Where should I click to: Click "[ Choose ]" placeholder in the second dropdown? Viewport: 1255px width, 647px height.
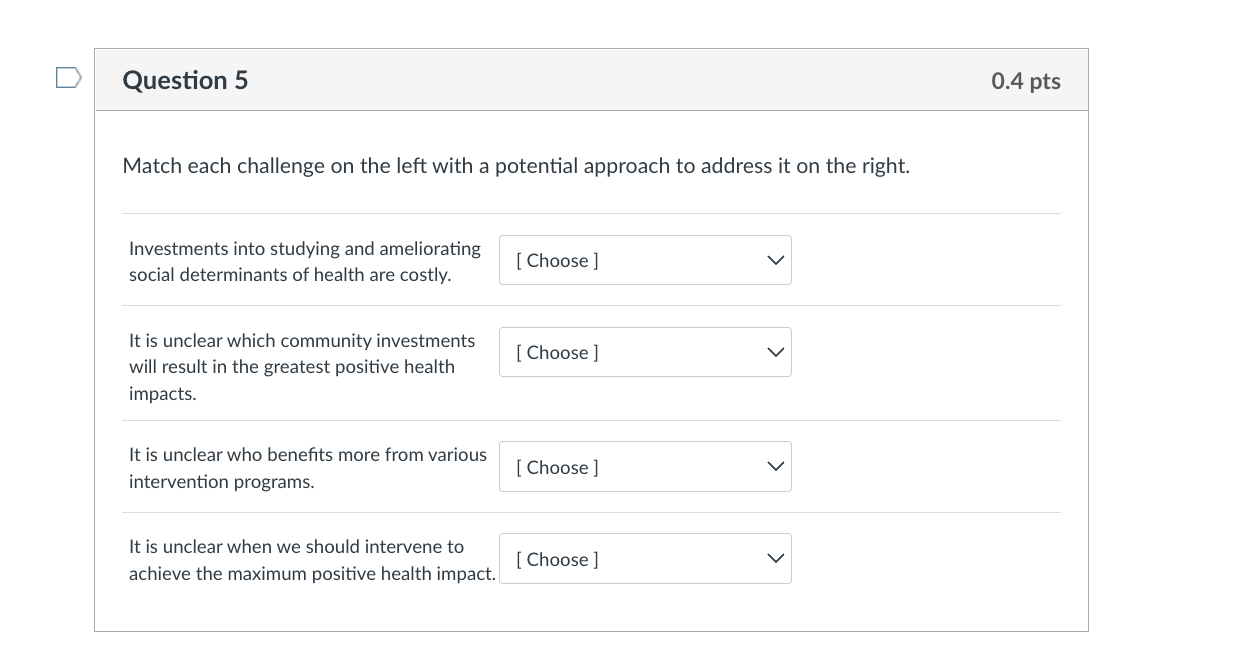tap(557, 352)
